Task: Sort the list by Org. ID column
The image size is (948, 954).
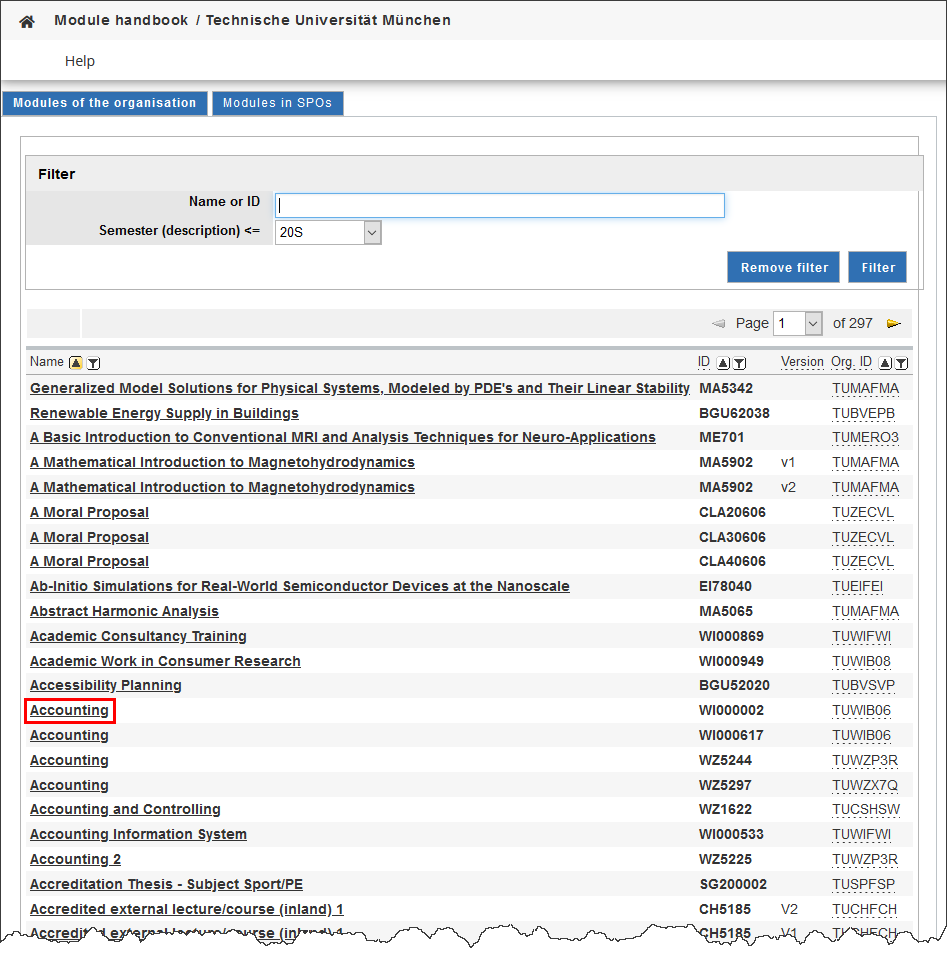Action: click(x=885, y=363)
